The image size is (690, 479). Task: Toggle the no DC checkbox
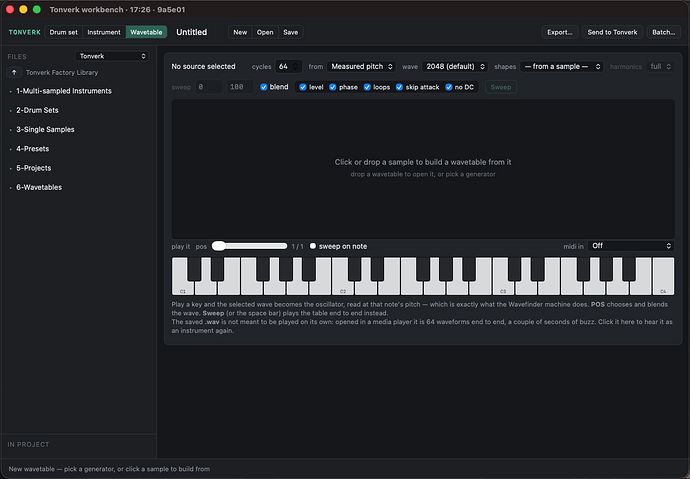[449, 87]
